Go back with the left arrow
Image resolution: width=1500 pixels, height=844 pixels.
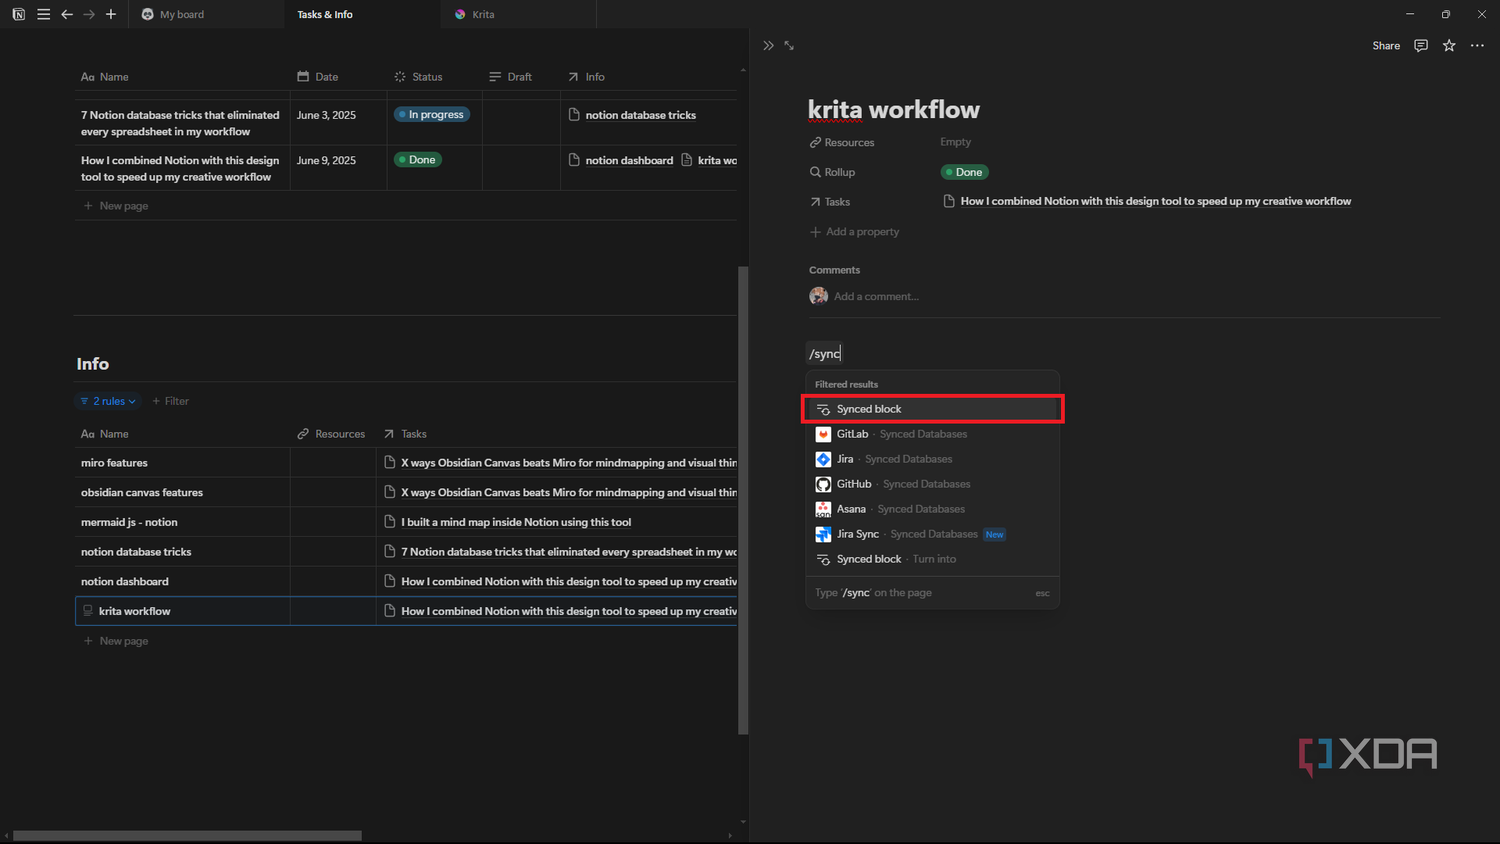pyautogui.click(x=67, y=14)
